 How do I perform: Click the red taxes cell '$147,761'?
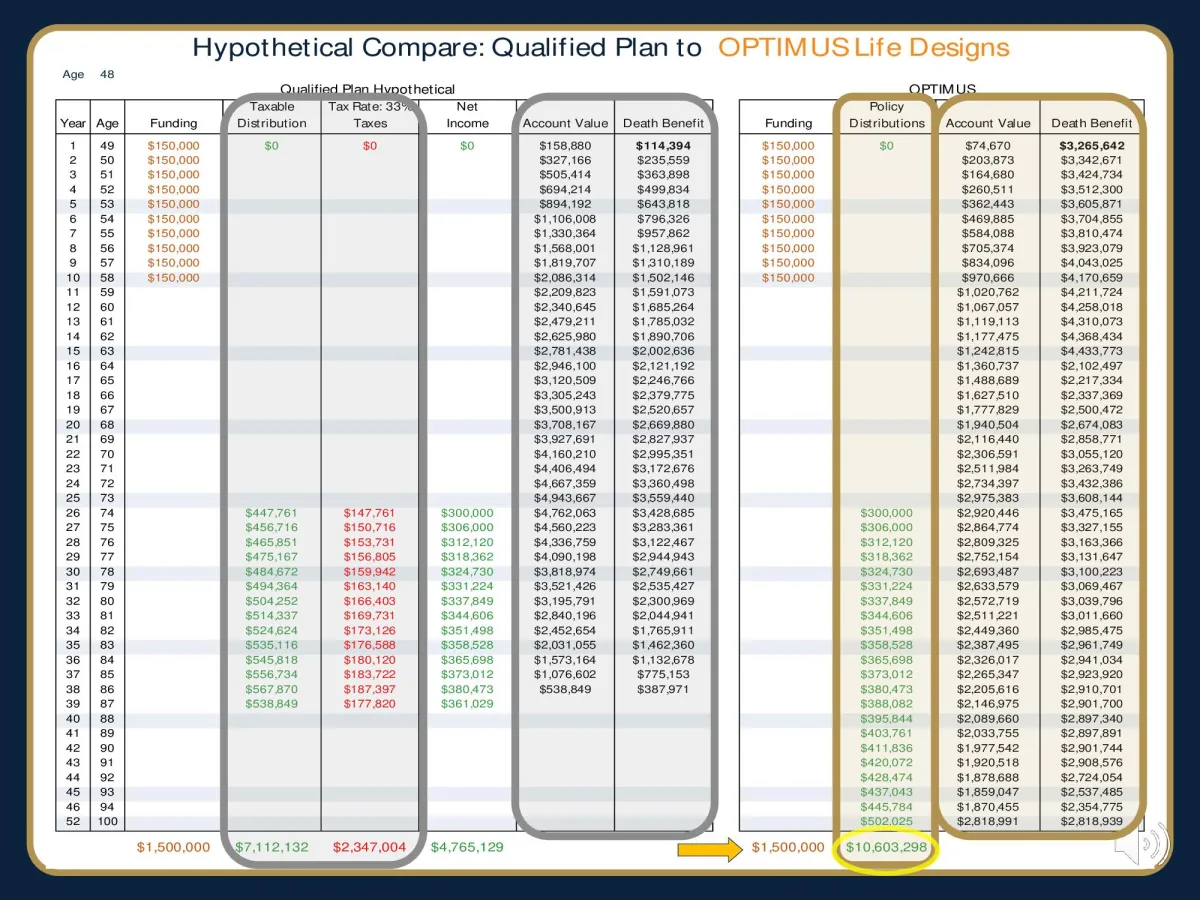coord(369,513)
